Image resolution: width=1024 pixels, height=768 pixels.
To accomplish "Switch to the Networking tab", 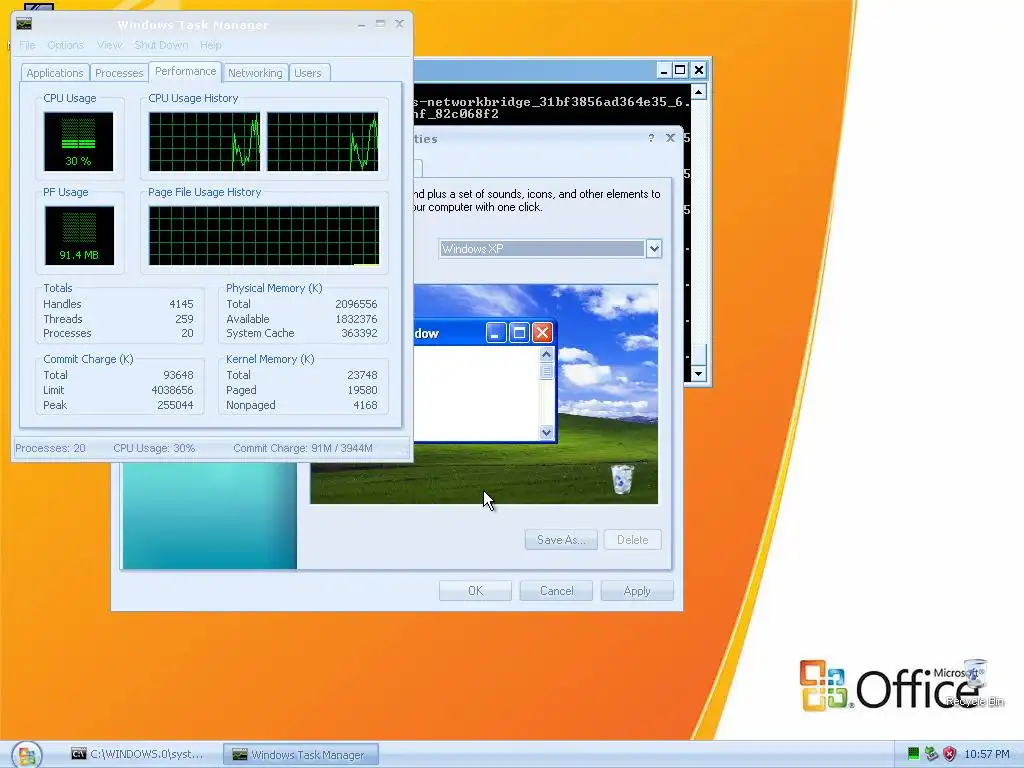I will [255, 73].
